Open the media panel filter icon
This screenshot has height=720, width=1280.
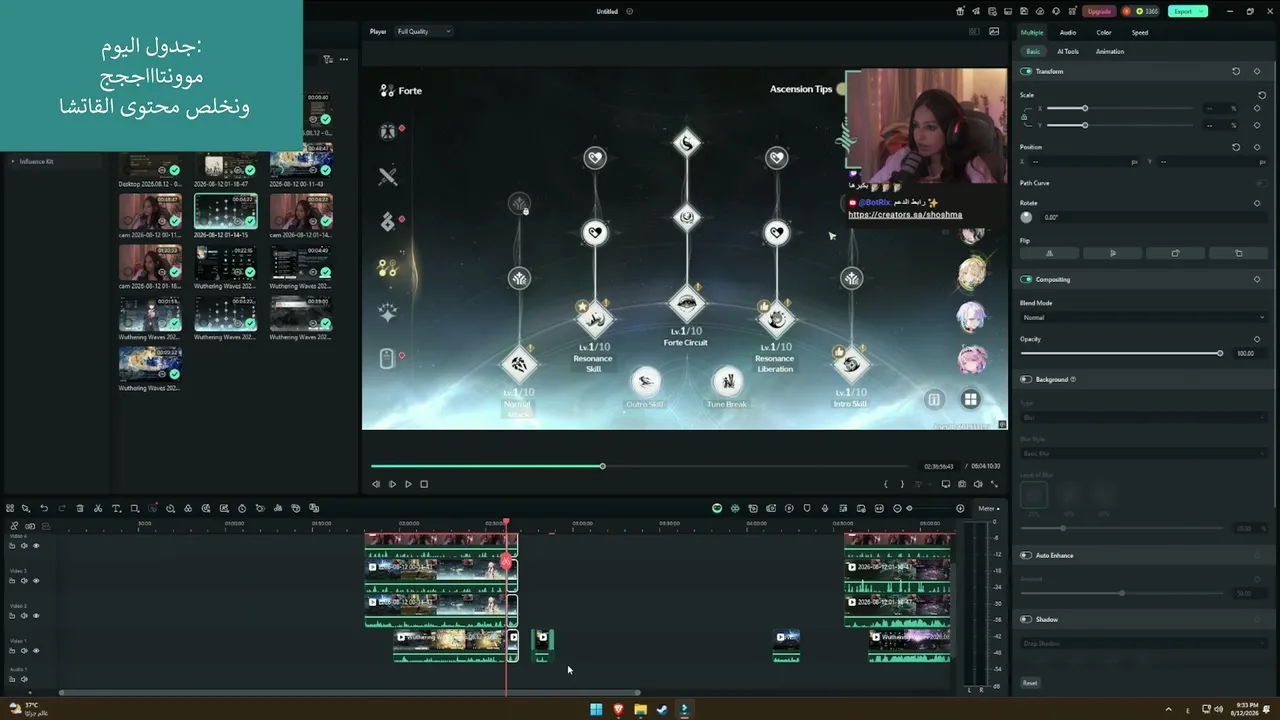click(327, 59)
